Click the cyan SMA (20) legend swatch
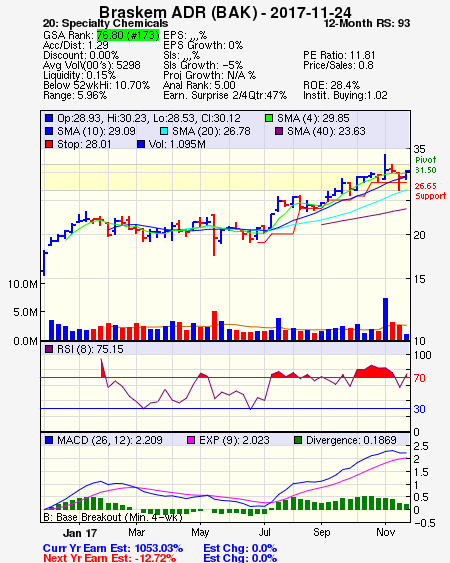This screenshot has height=563, width=450. pyautogui.click(x=164, y=131)
